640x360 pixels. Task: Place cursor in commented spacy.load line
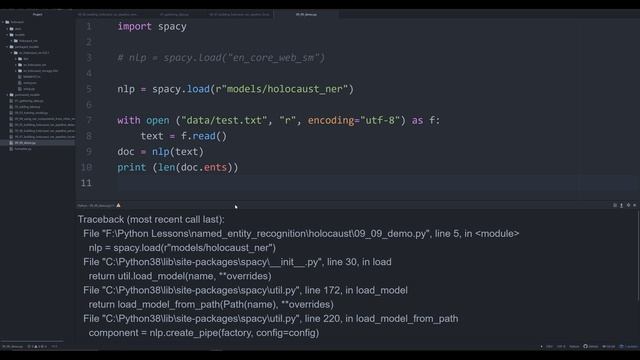(x=221, y=58)
